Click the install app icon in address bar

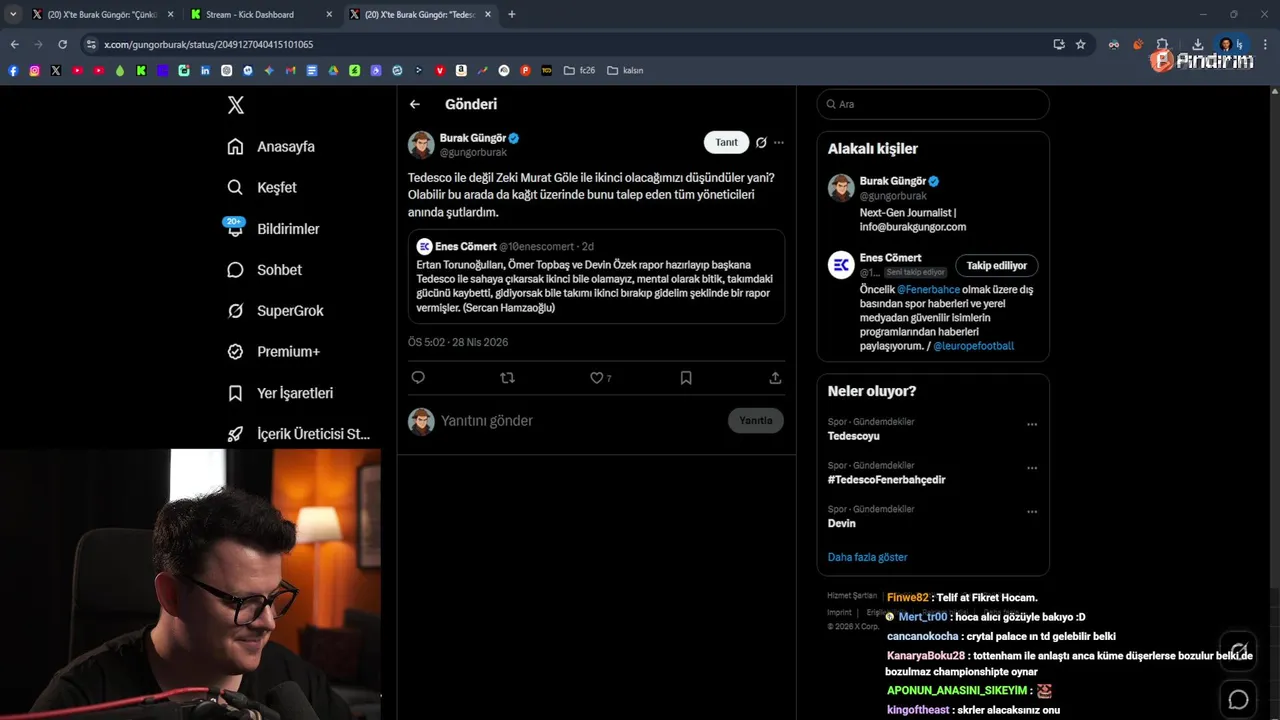click(1059, 44)
